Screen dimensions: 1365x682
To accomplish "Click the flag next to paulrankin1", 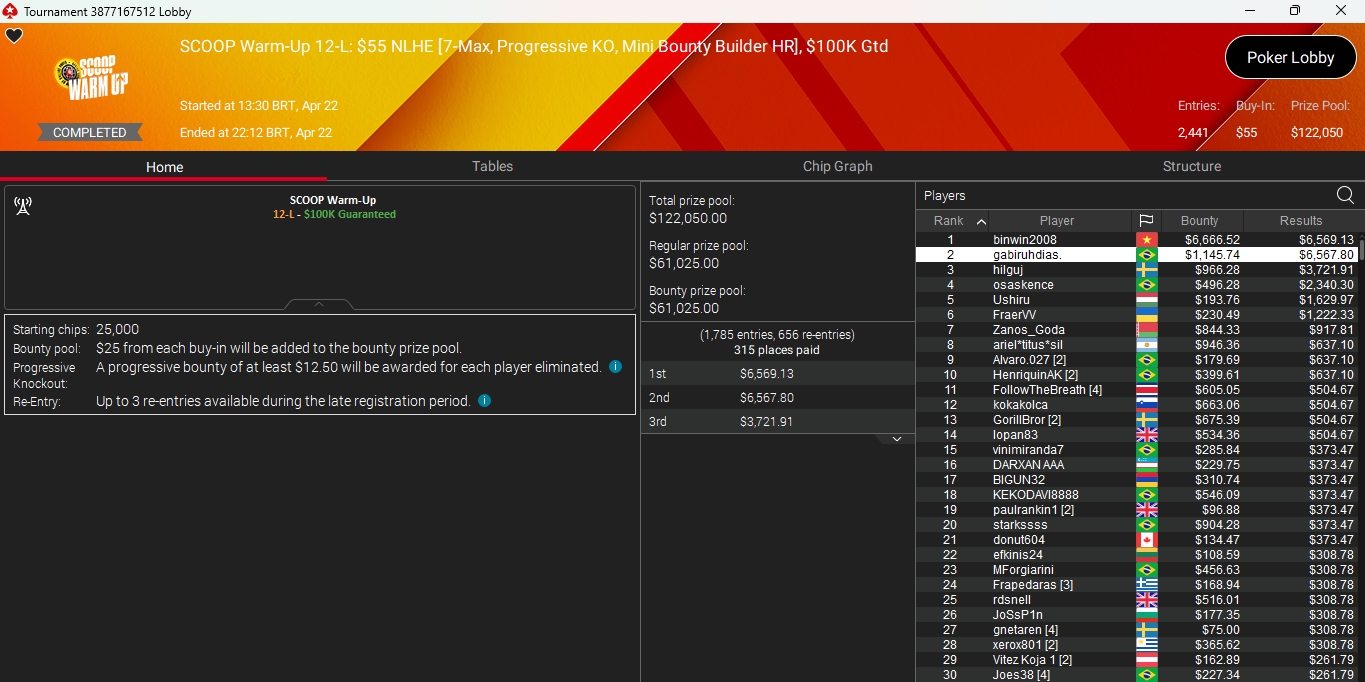I will tap(1146, 510).
